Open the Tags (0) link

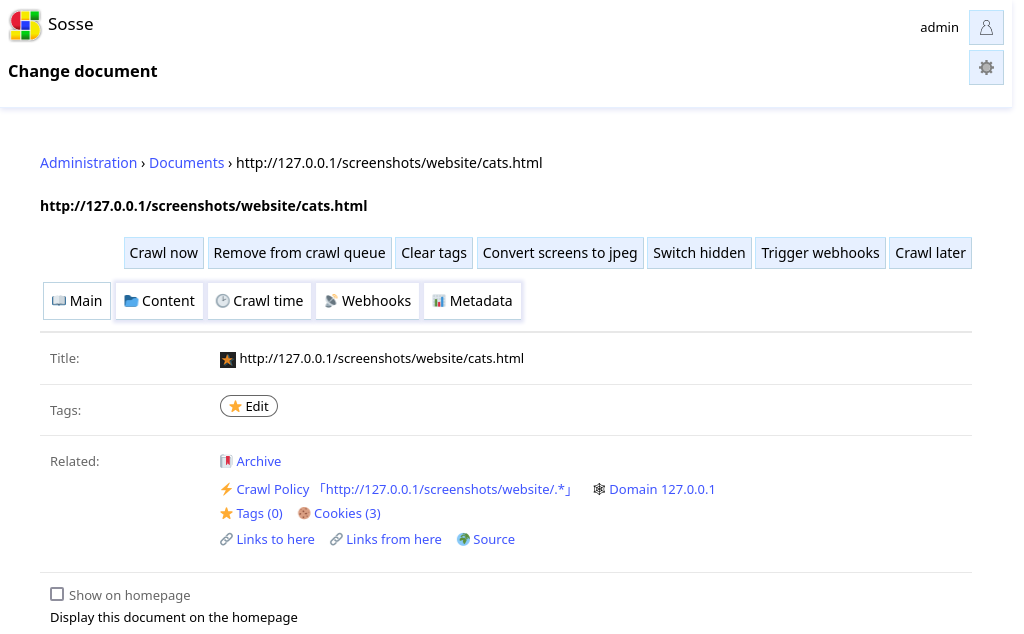click(x=259, y=514)
